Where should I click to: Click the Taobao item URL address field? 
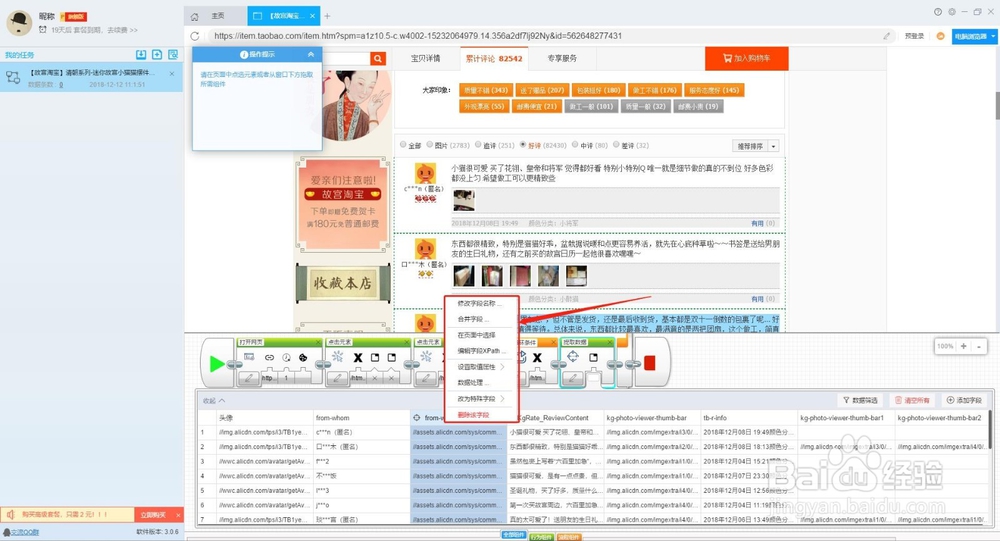coord(545,36)
